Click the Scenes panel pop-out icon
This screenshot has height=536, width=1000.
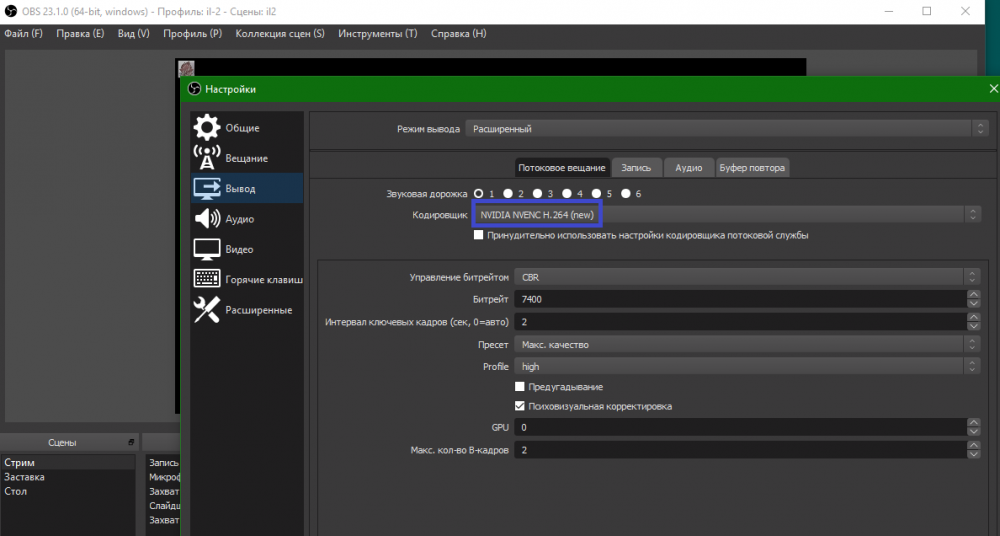click(131, 442)
